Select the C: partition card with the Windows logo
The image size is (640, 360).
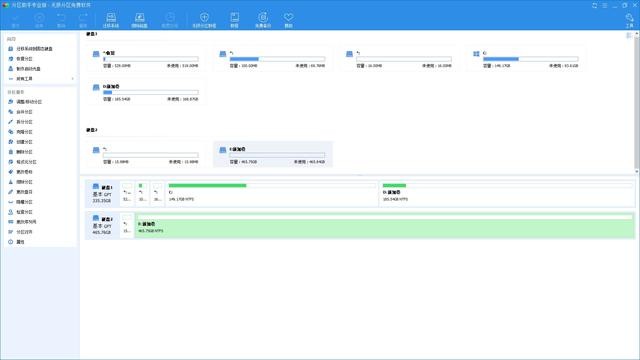click(526, 59)
